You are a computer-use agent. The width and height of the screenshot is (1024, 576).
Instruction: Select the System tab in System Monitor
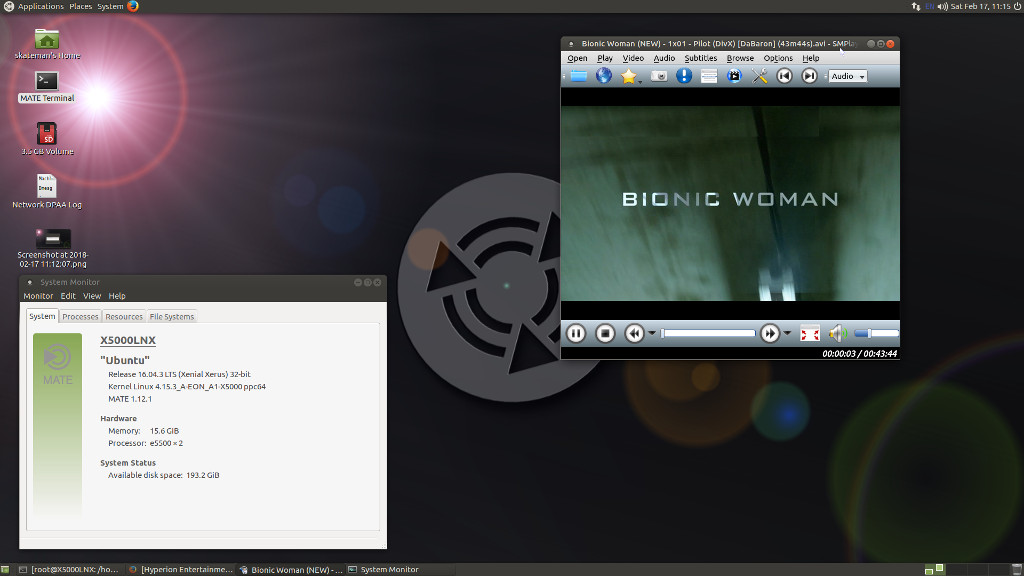tap(42, 316)
